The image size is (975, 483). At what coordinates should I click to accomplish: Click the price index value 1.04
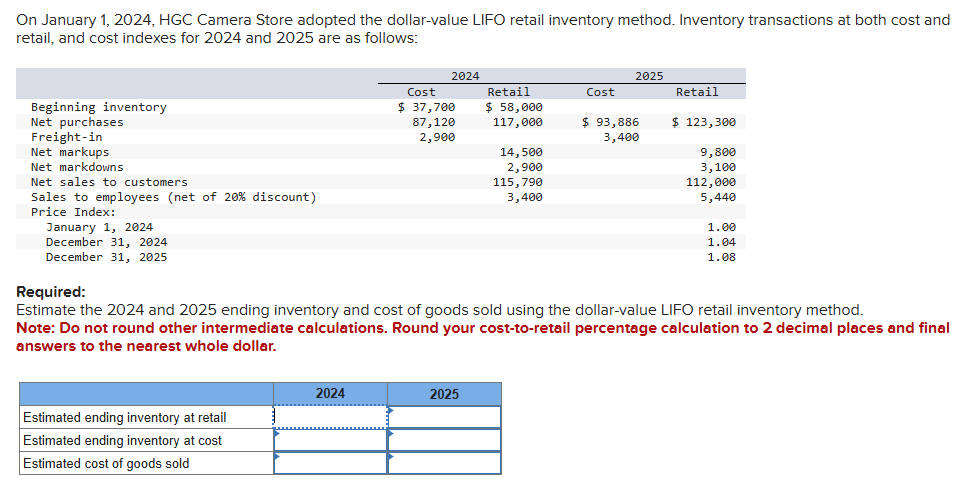pos(722,242)
